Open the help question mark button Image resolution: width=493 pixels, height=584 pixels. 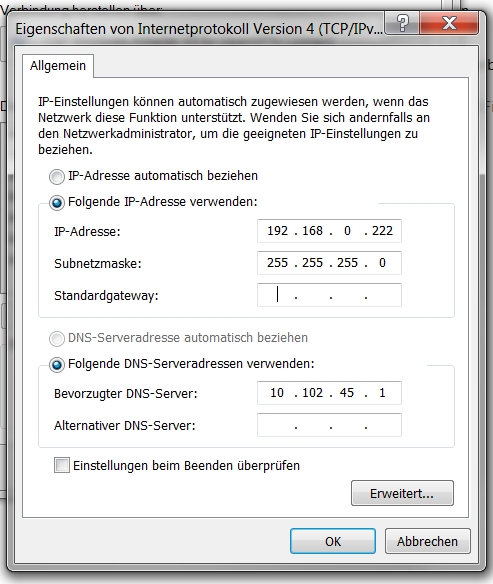(x=402, y=23)
